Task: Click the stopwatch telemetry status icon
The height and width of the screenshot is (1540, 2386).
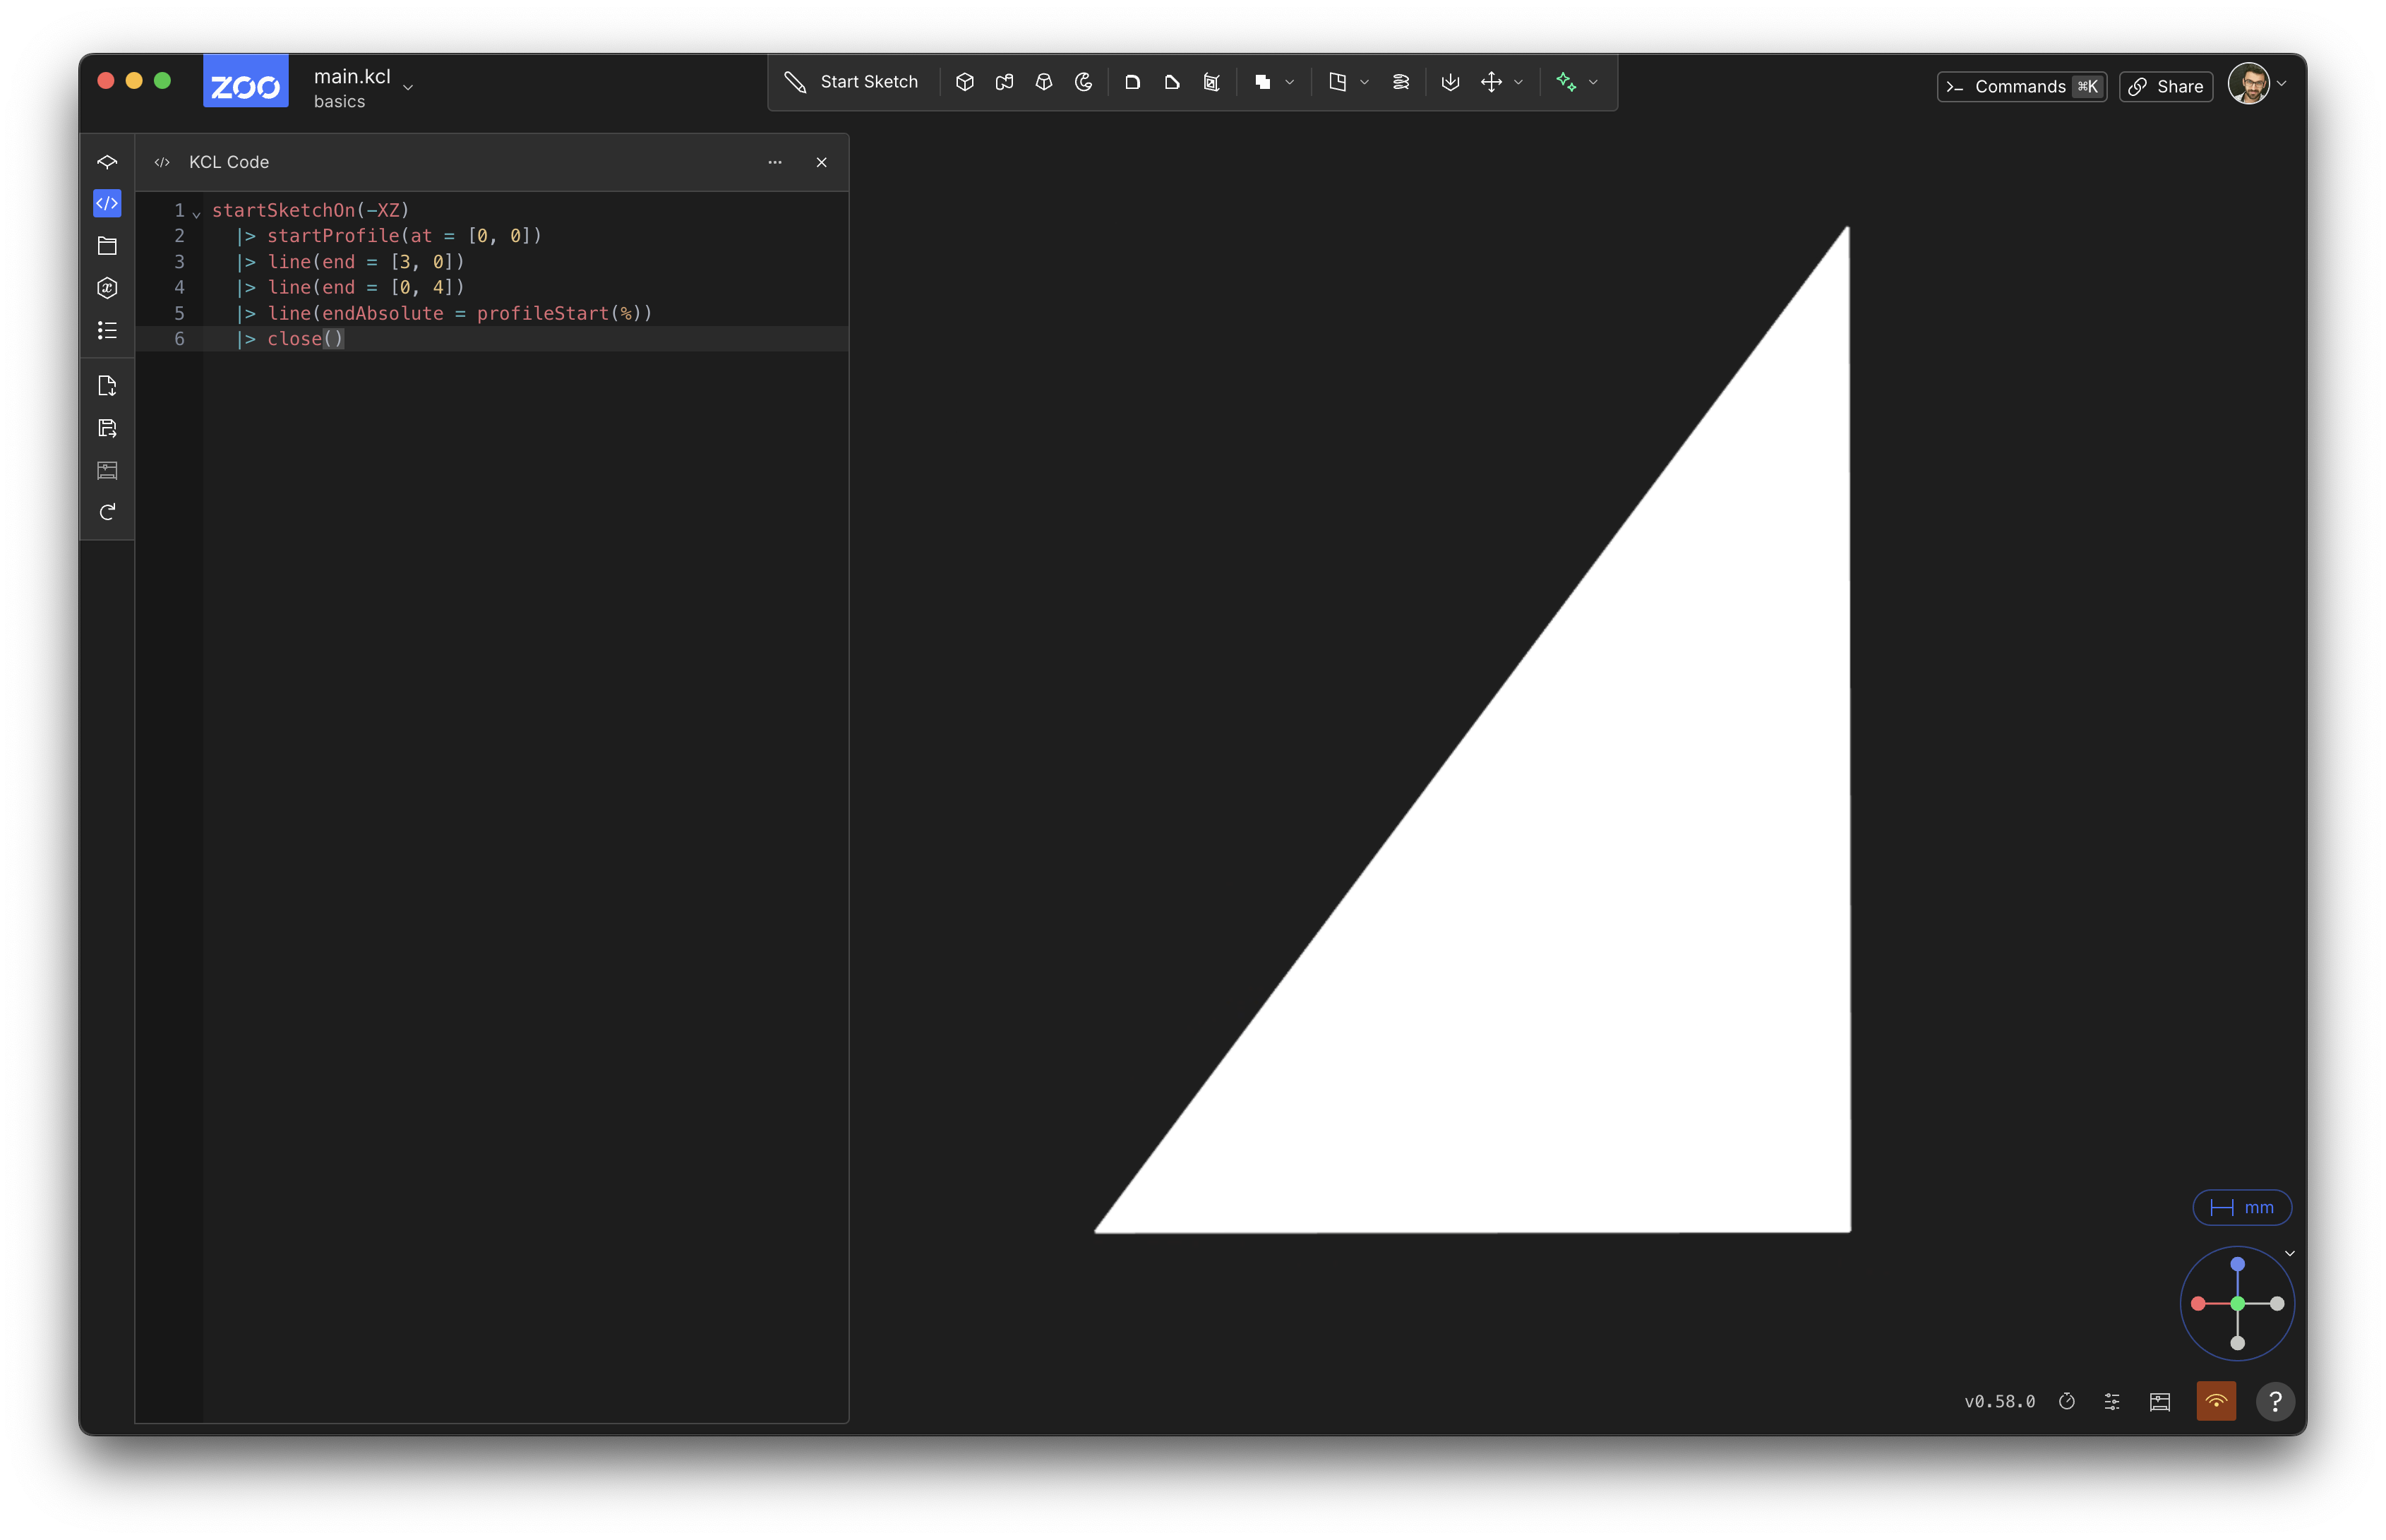Action: (x=2067, y=1402)
